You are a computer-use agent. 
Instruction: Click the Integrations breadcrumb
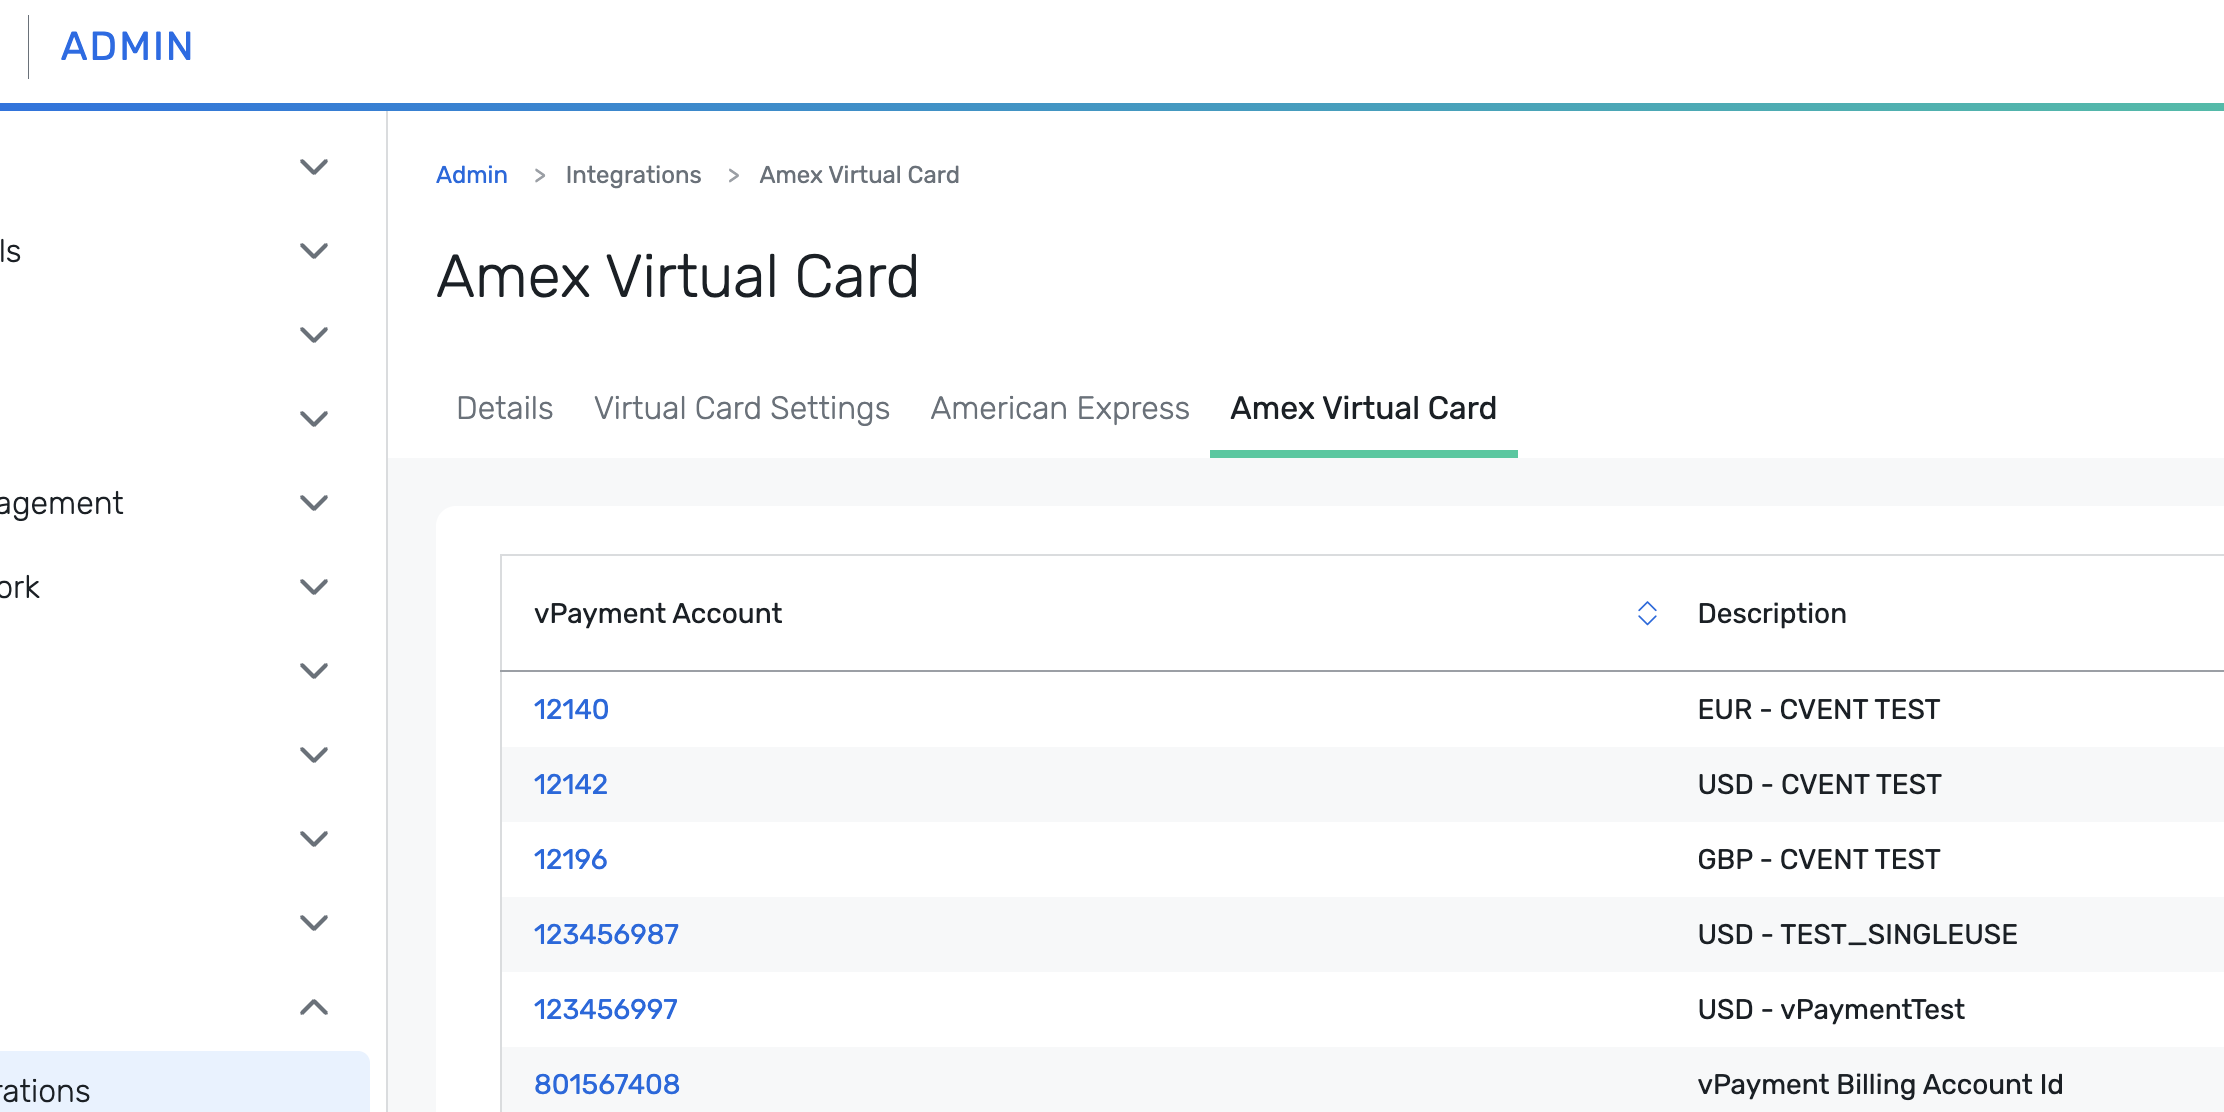[633, 175]
